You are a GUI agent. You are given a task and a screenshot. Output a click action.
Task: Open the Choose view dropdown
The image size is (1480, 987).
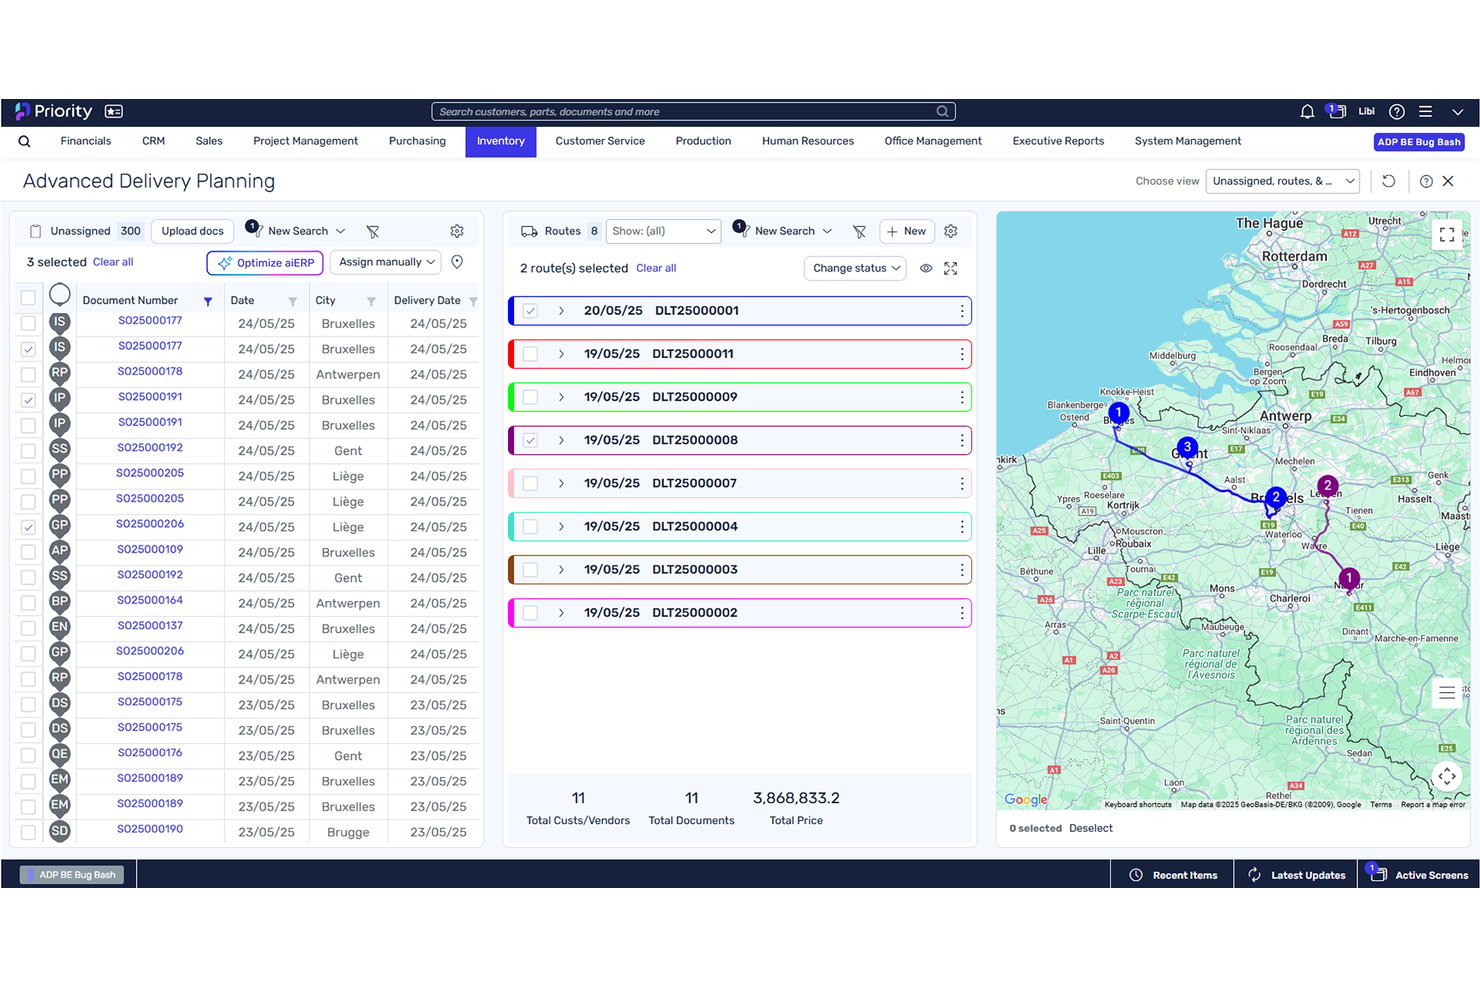click(x=1282, y=181)
